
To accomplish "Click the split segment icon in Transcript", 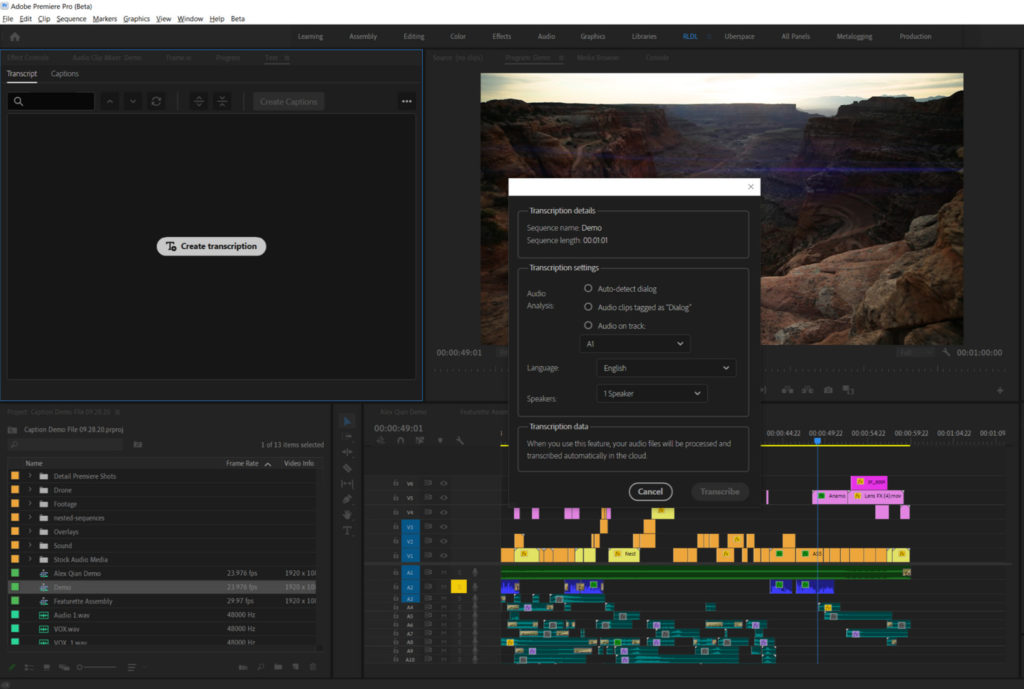I will (x=199, y=101).
